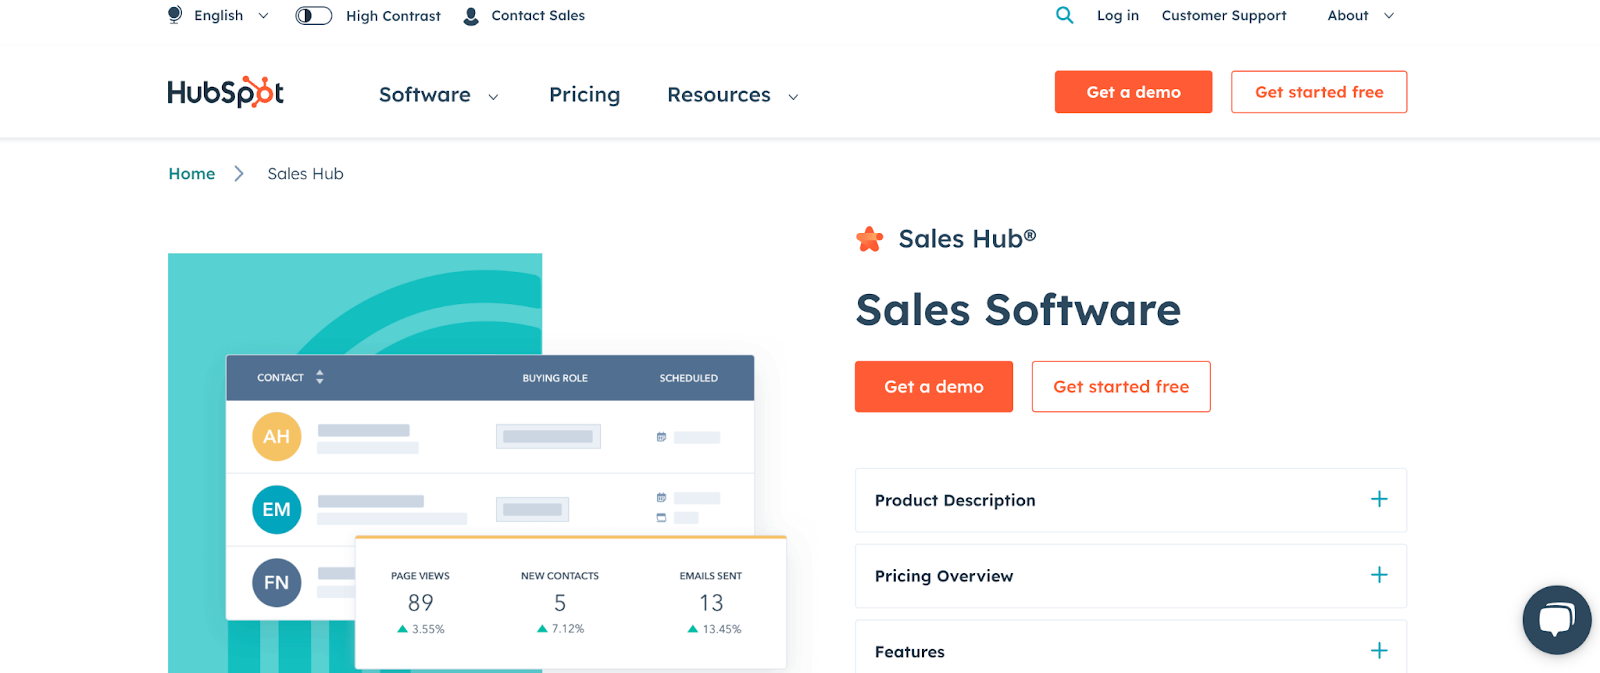
Task: Go to Home breadcrumb
Action: coord(192,174)
